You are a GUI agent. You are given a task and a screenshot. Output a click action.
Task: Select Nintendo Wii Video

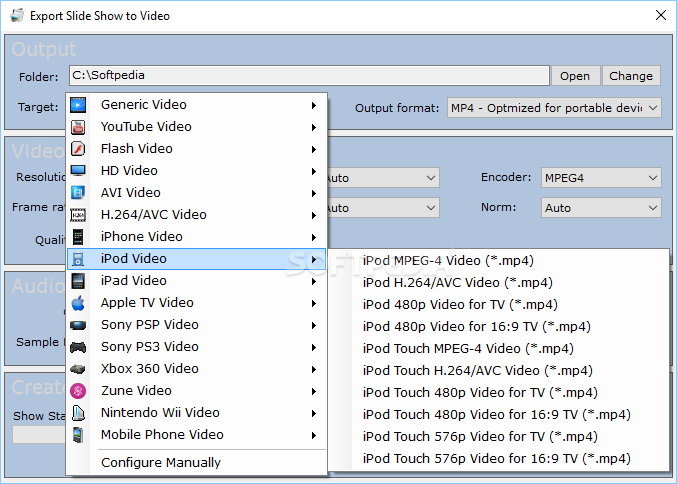[197, 413]
